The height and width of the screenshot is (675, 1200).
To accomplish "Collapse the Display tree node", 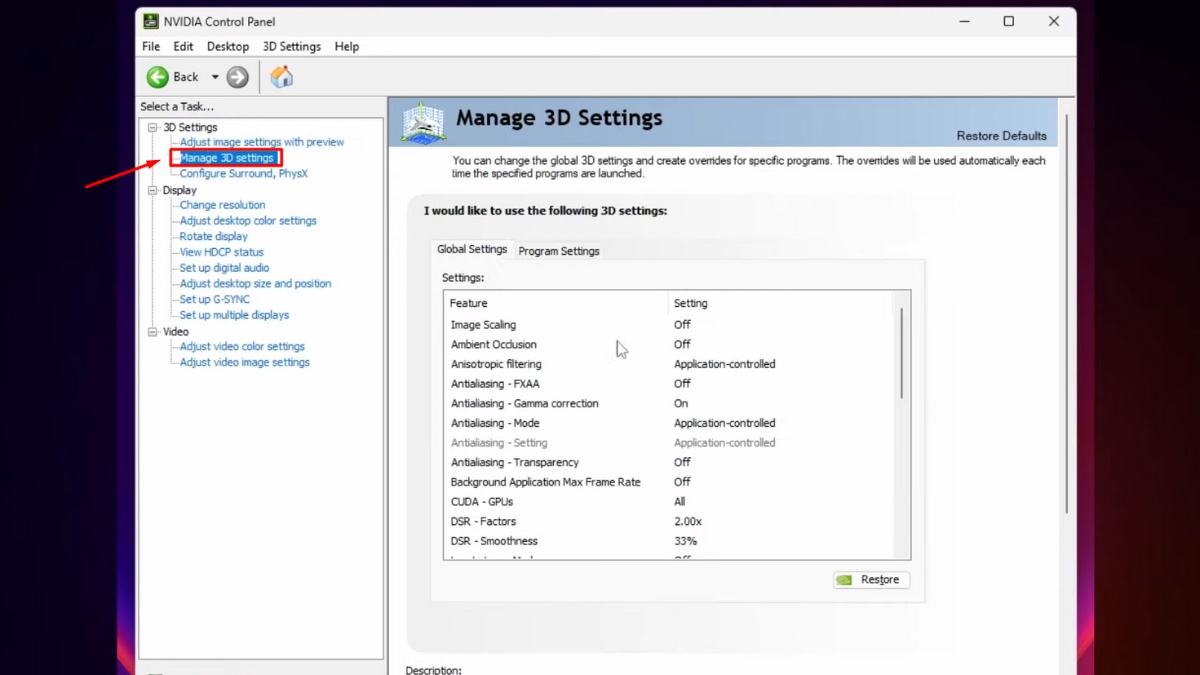I will (x=153, y=190).
